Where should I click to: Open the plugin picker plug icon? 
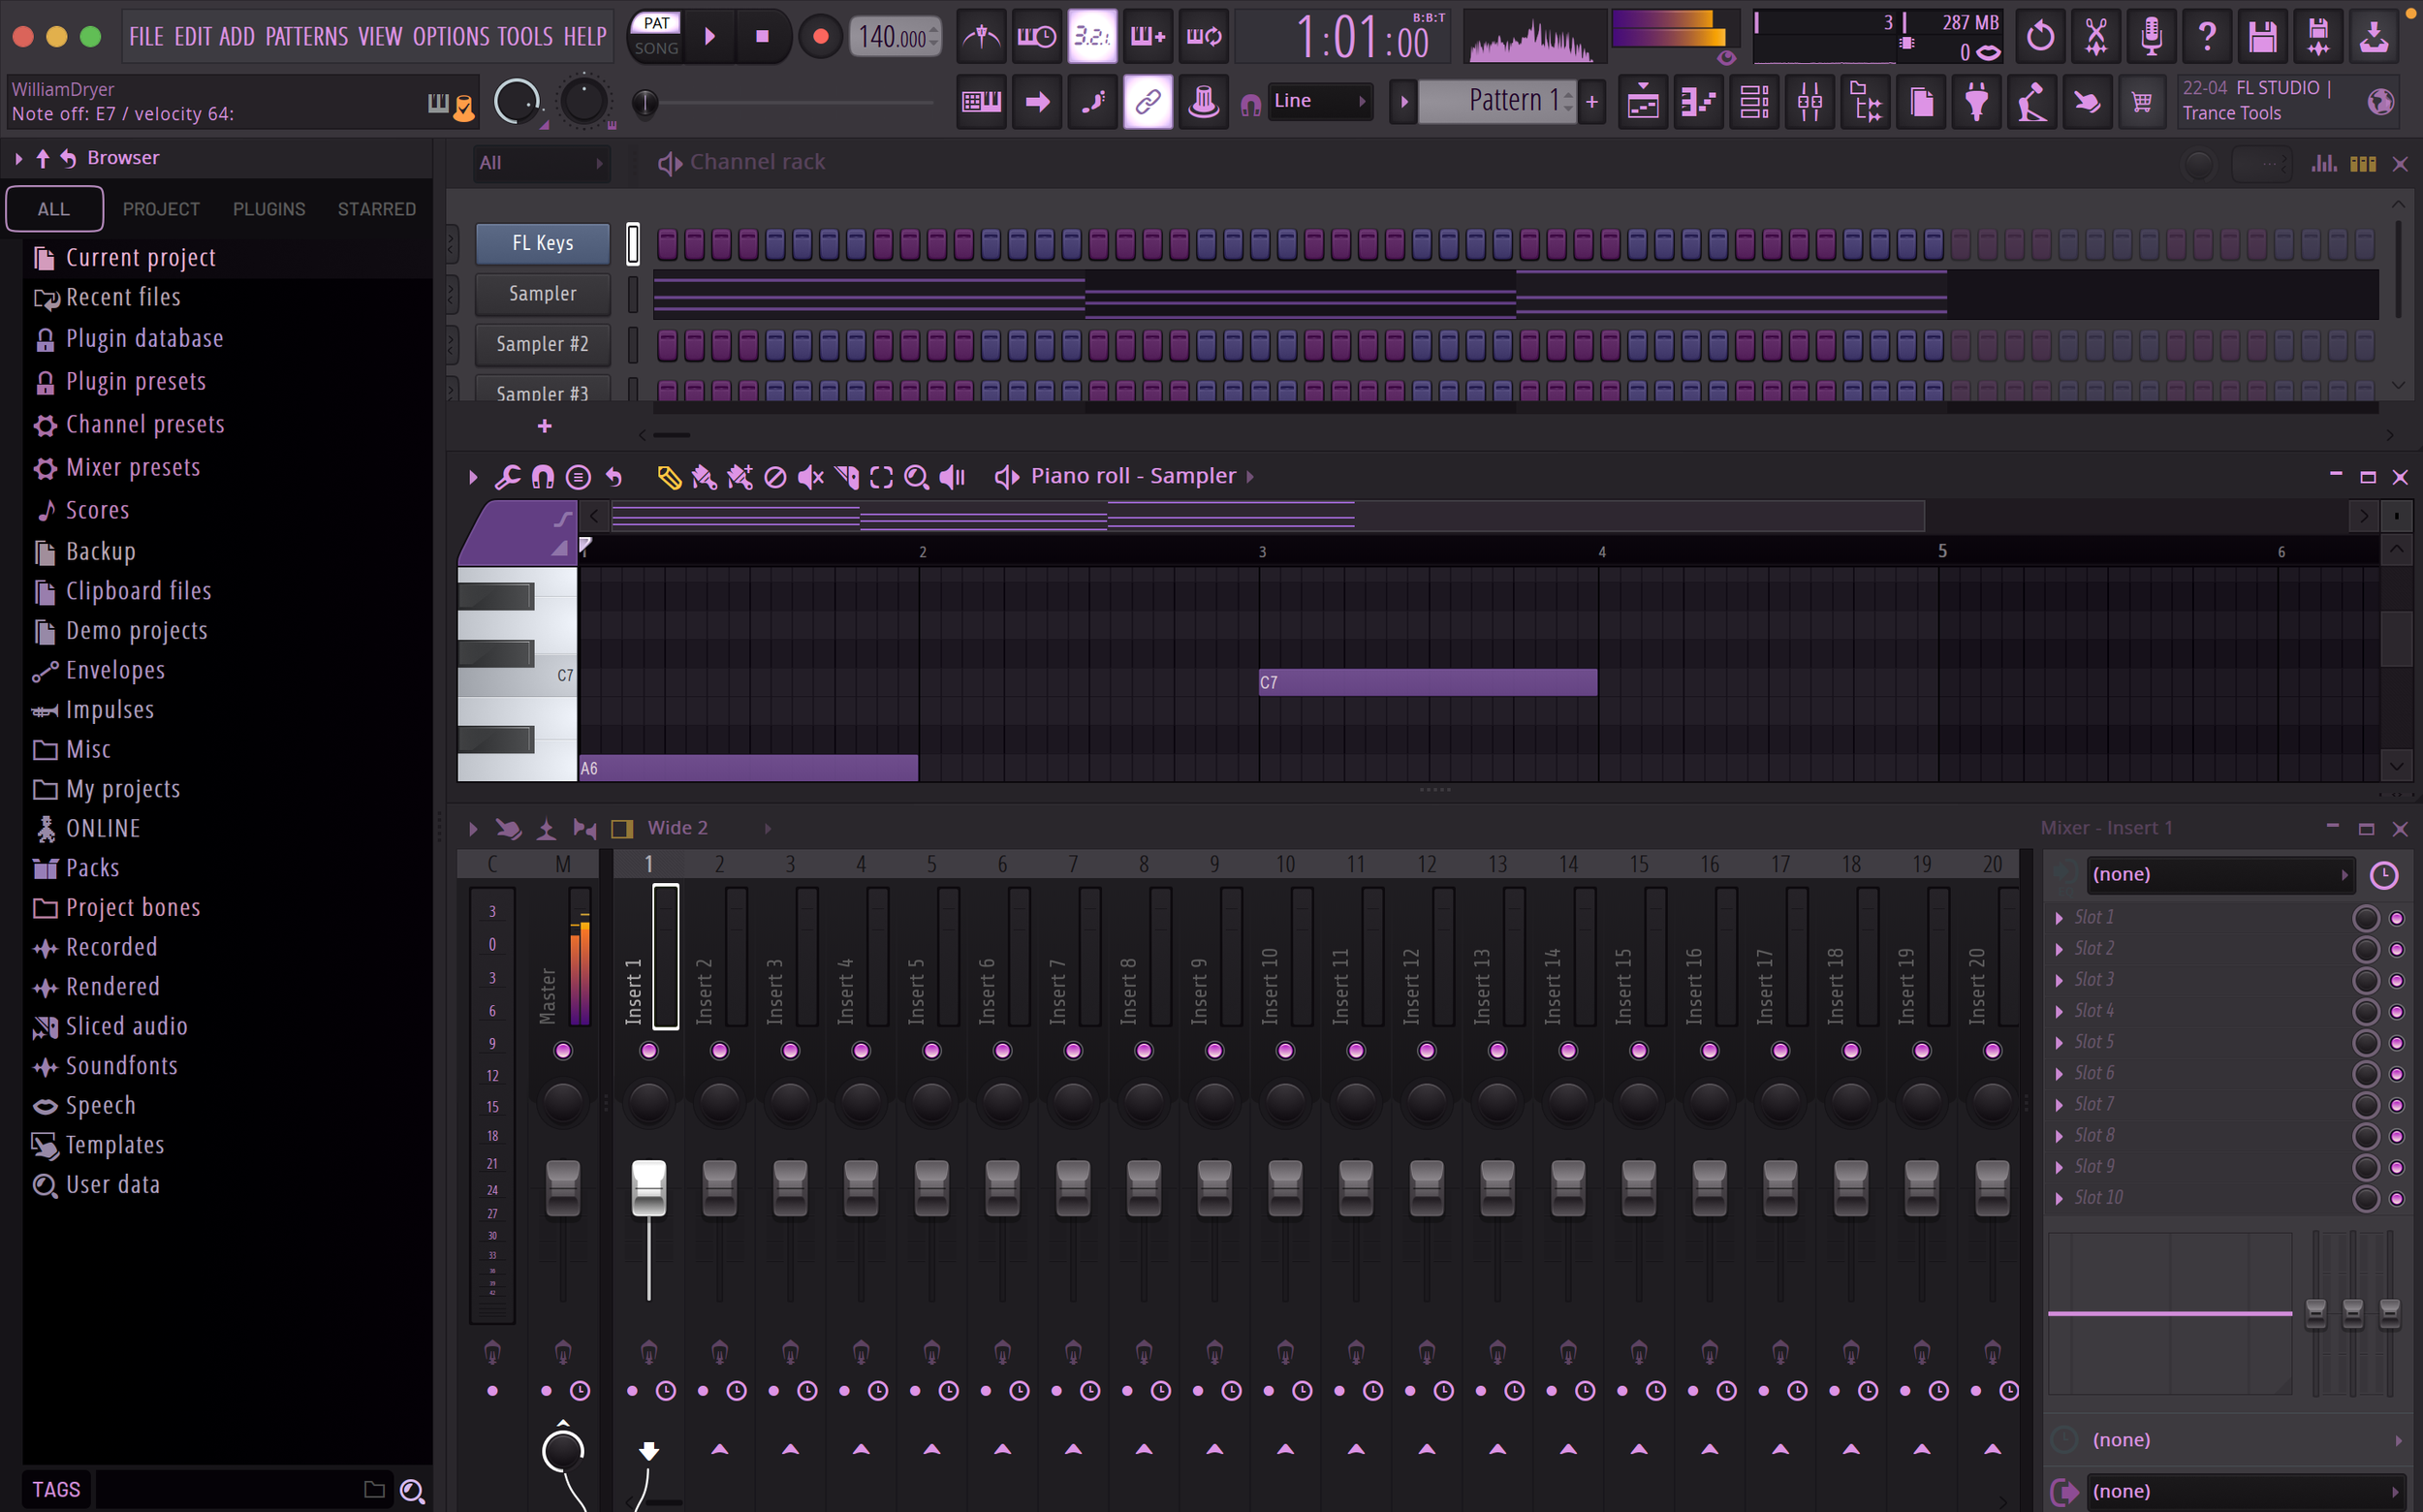click(x=1976, y=101)
